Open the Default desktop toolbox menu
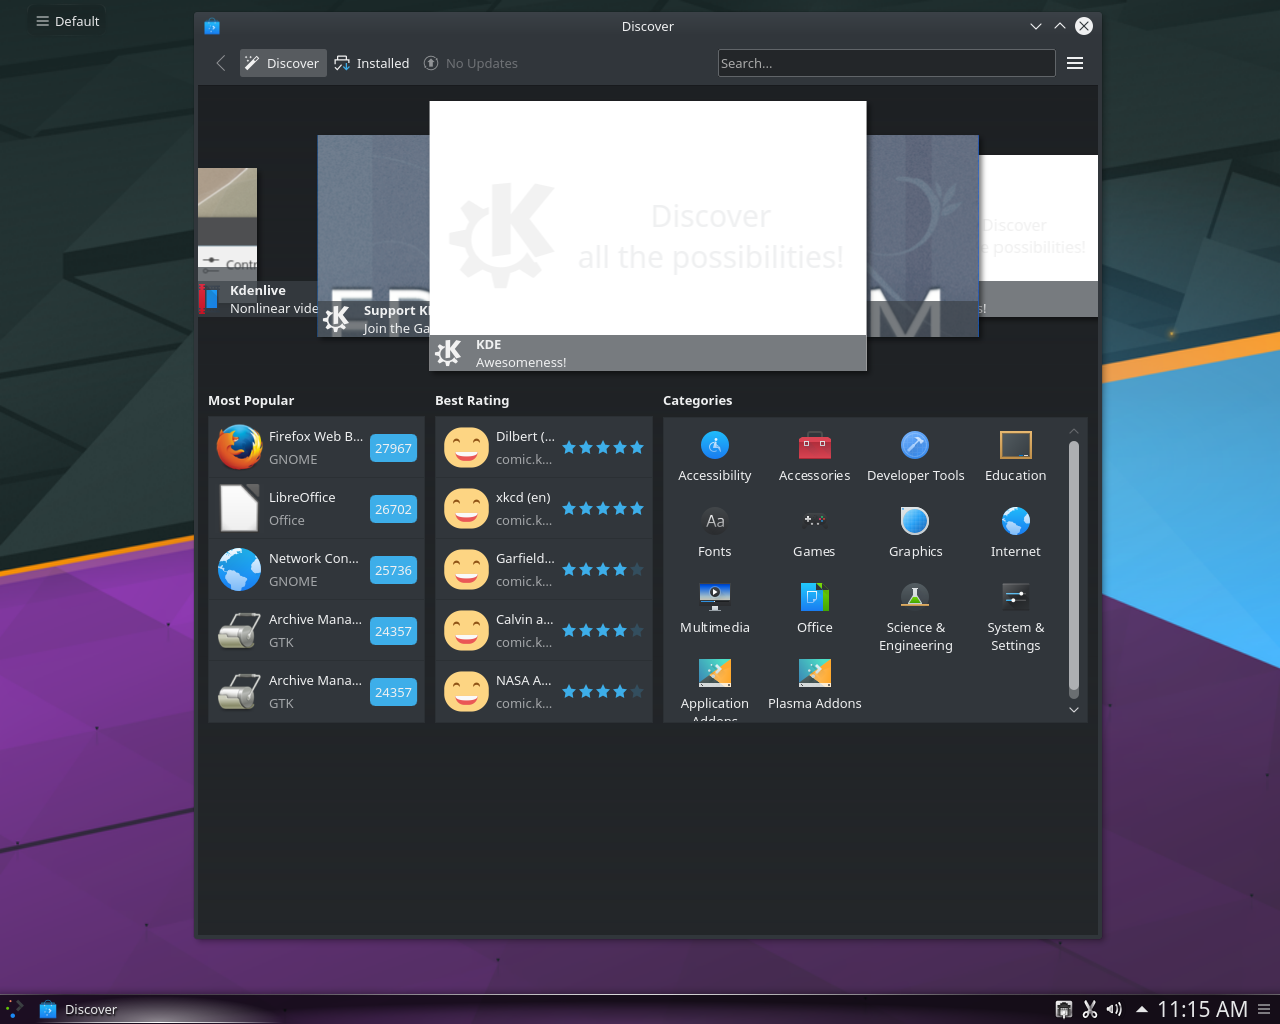The image size is (1280, 1024). pos(68,21)
